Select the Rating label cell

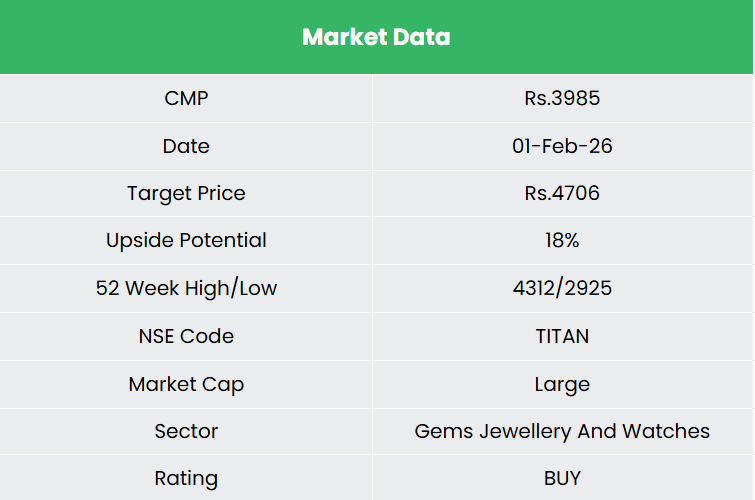pyautogui.click(x=186, y=479)
